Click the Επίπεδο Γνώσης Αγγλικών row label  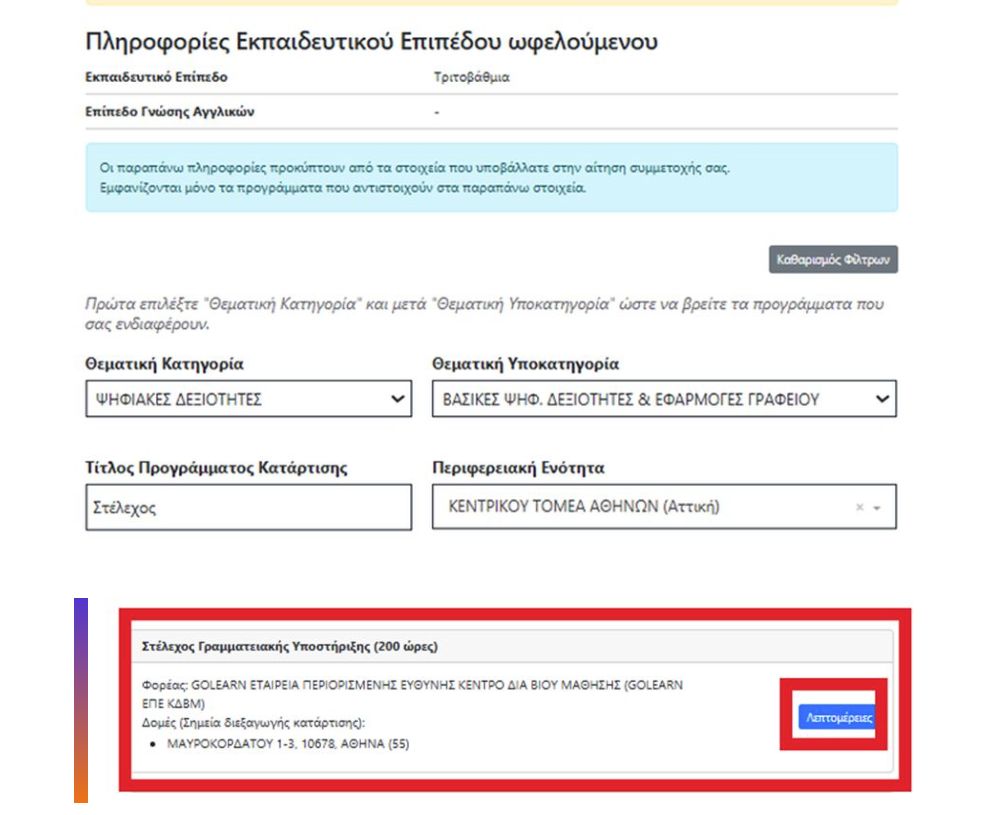pyautogui.click(x=170, y=112)
